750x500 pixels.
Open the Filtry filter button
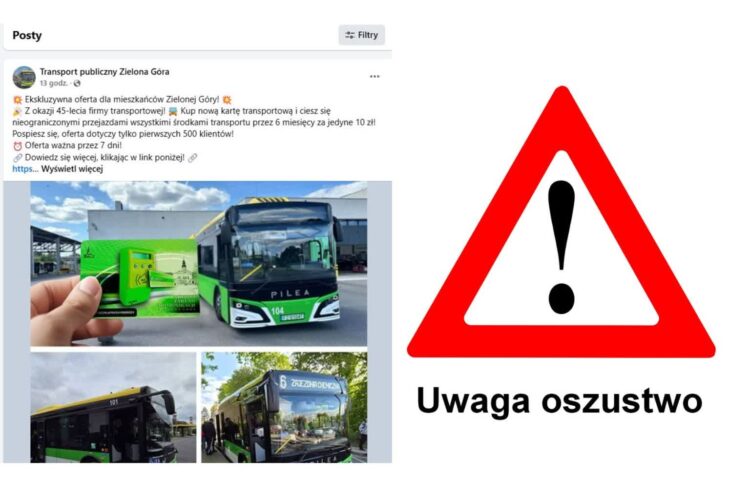click(x=362, y=35)
